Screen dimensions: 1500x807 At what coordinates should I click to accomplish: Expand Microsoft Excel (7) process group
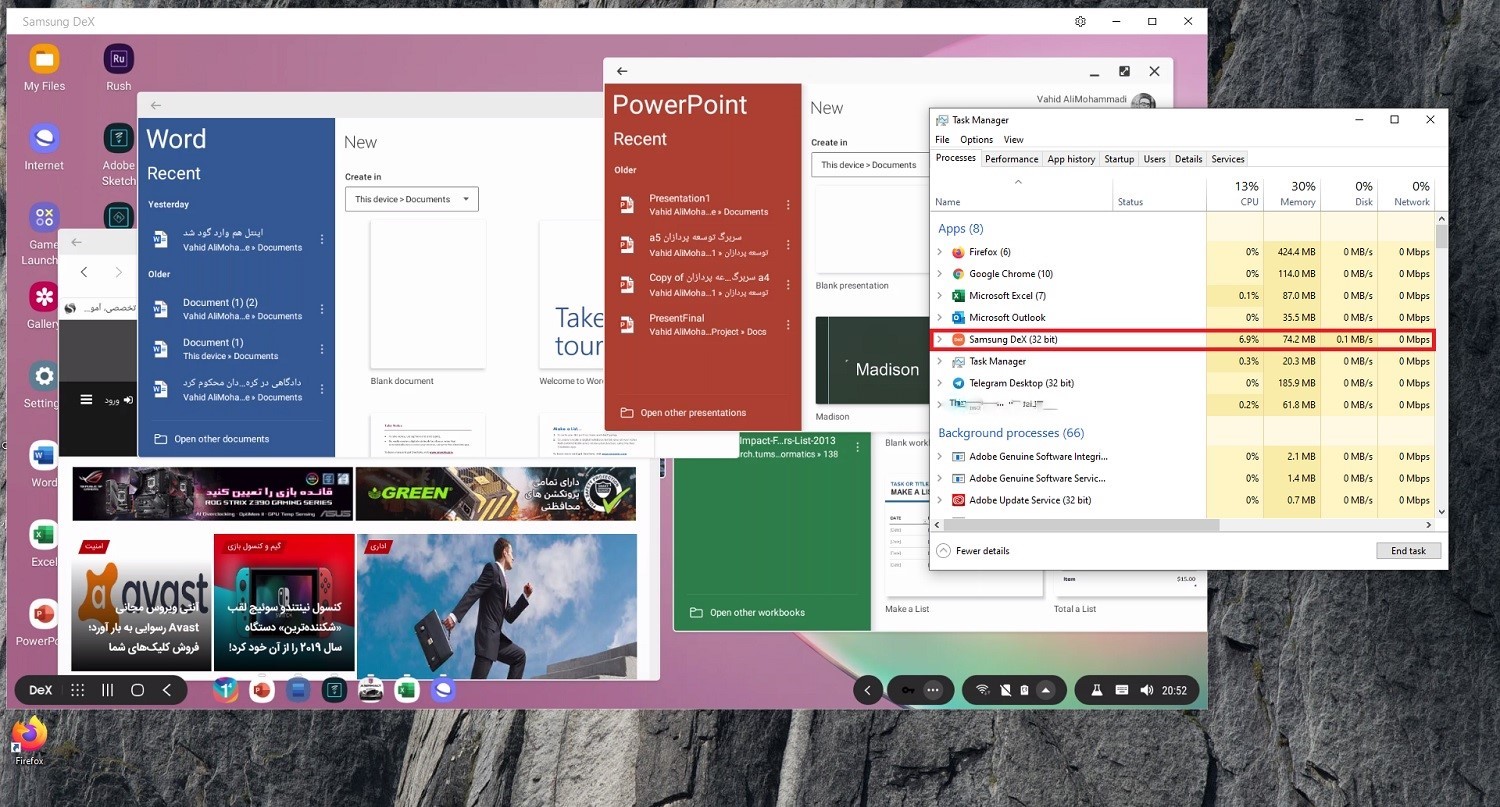click(x=939, y=296)
